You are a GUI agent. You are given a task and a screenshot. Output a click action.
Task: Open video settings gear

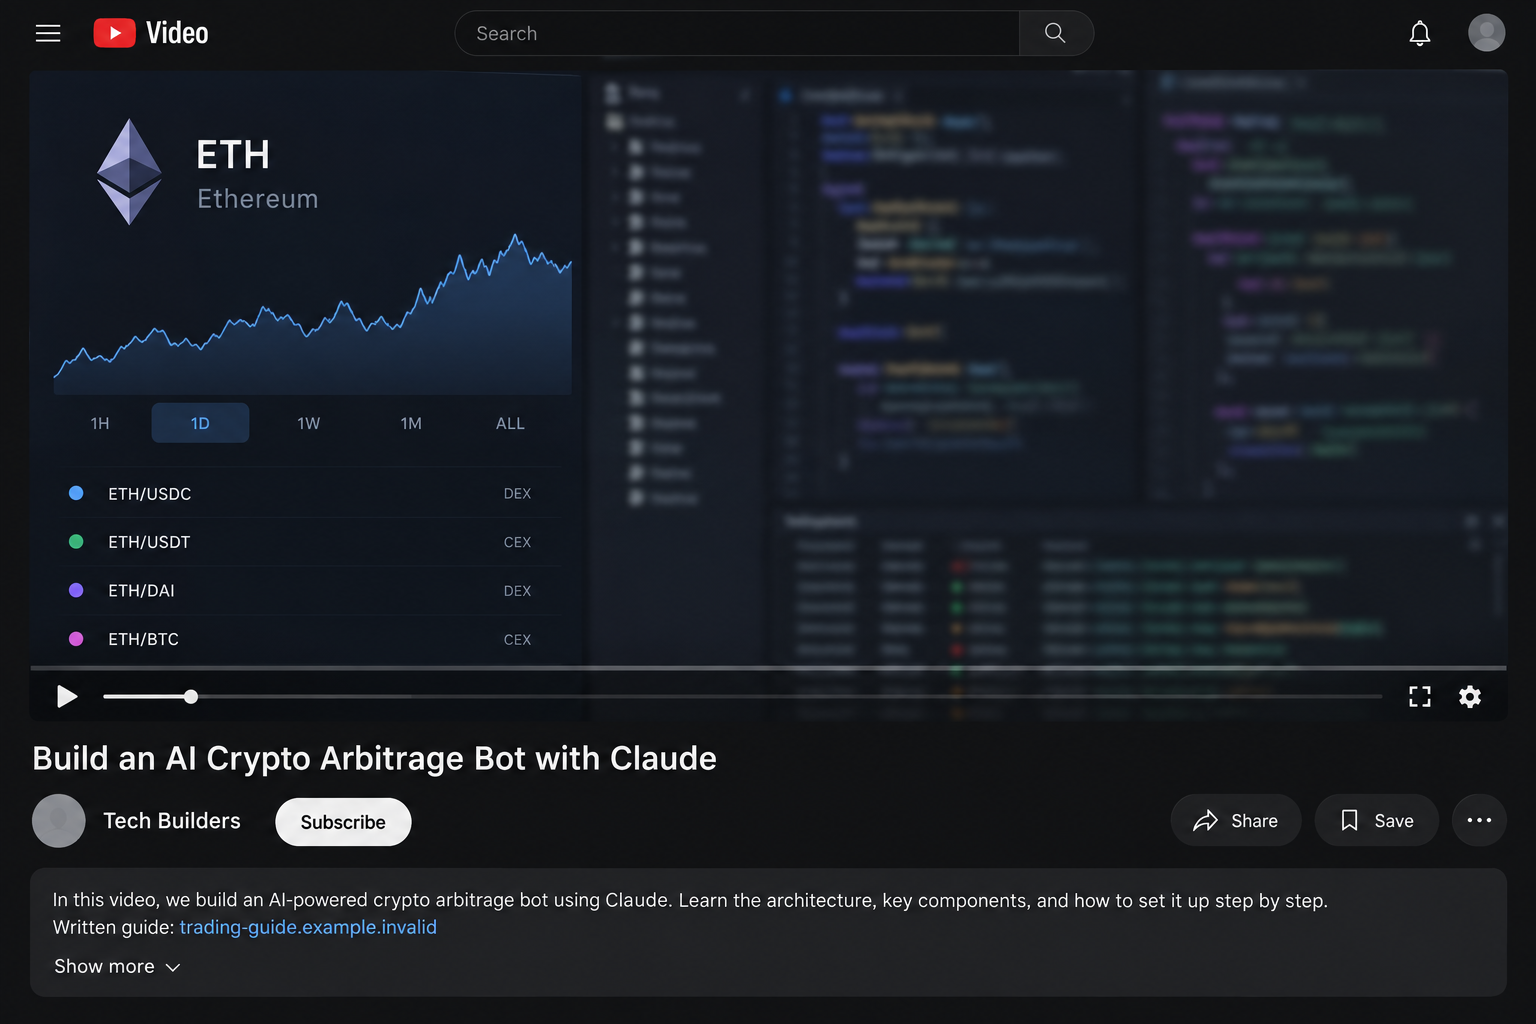pyautogui.click(x=1469, y=696)
